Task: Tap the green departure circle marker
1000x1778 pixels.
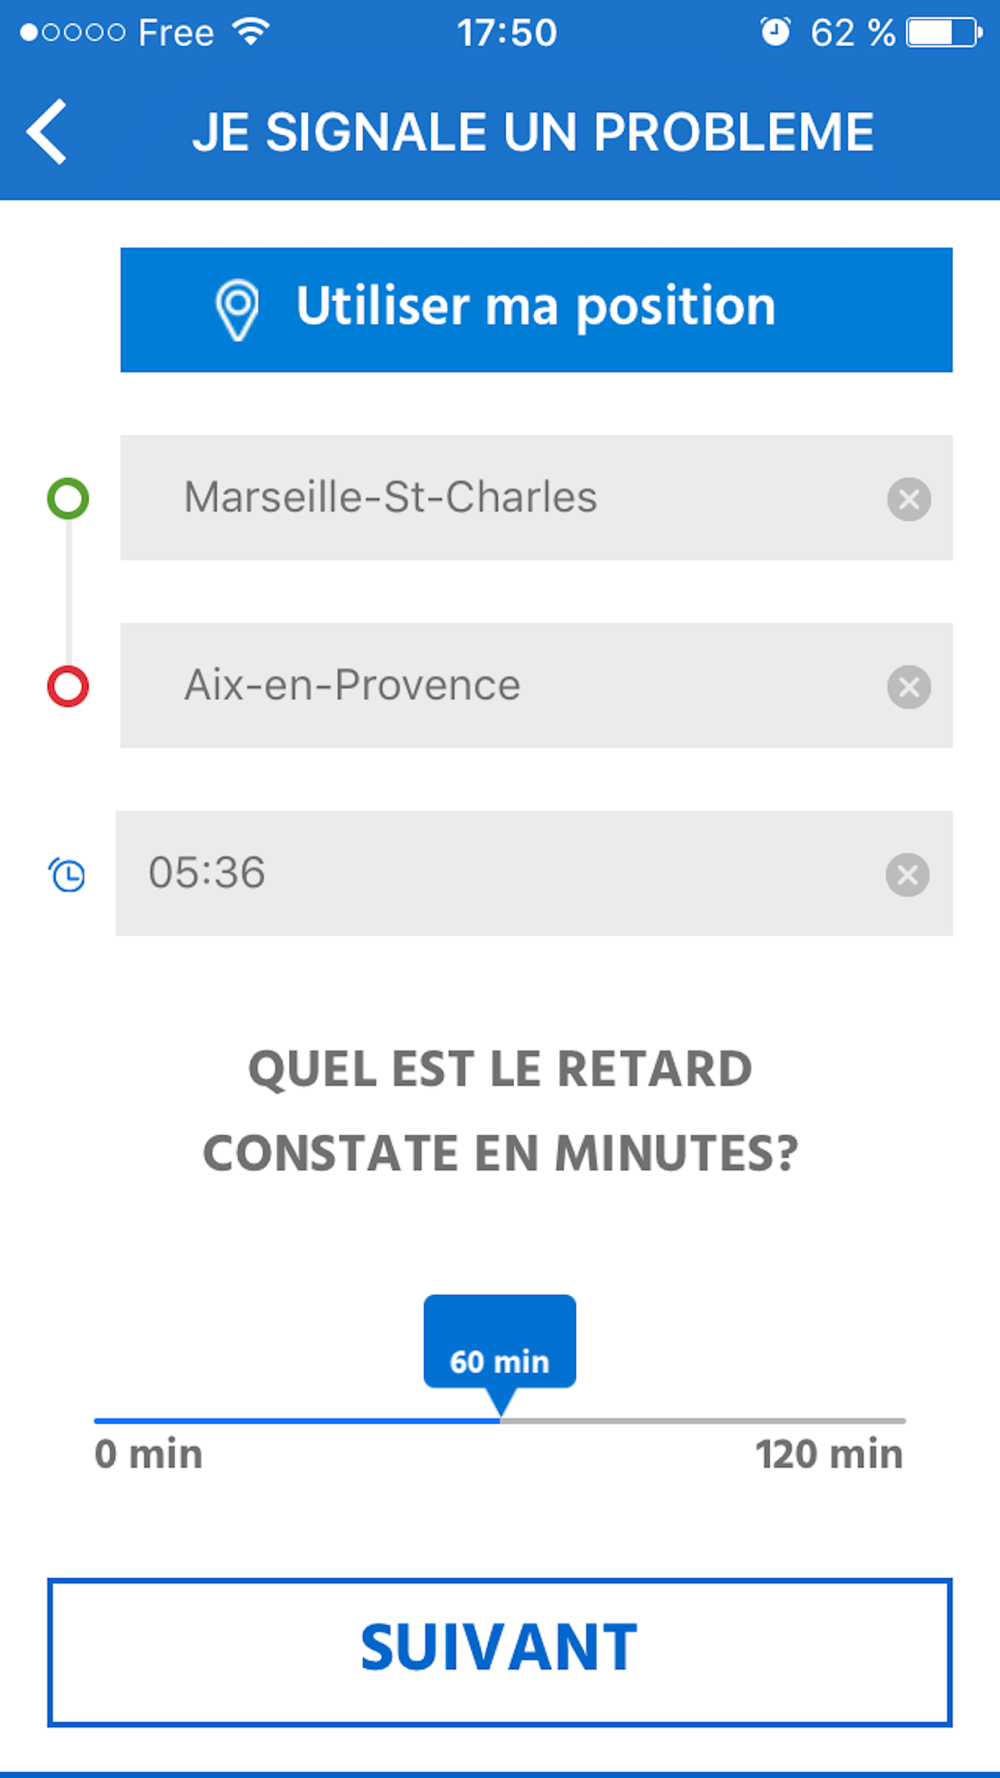Action: point(68,498)
